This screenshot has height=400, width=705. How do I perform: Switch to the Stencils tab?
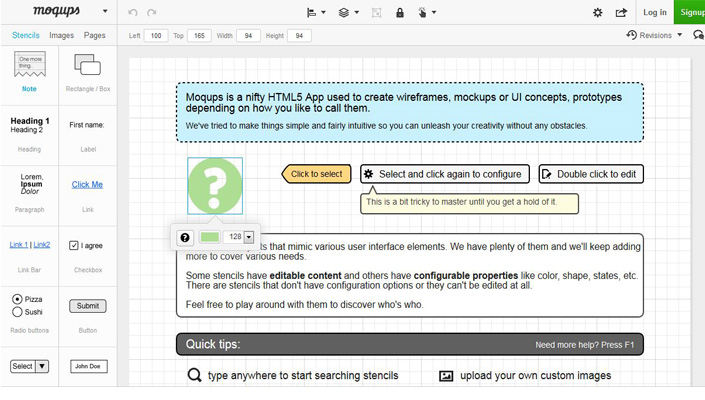click(x=26, y=35)
